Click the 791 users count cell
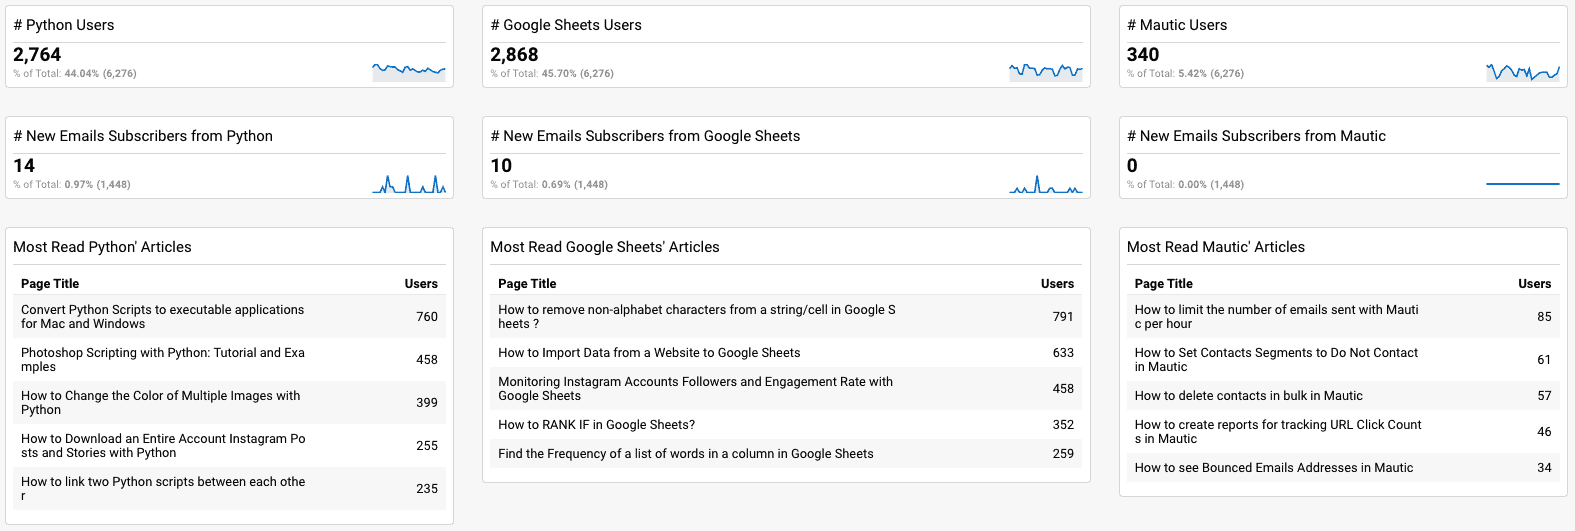This screenshot has height=531, width=1575. tap(1063, 317)
